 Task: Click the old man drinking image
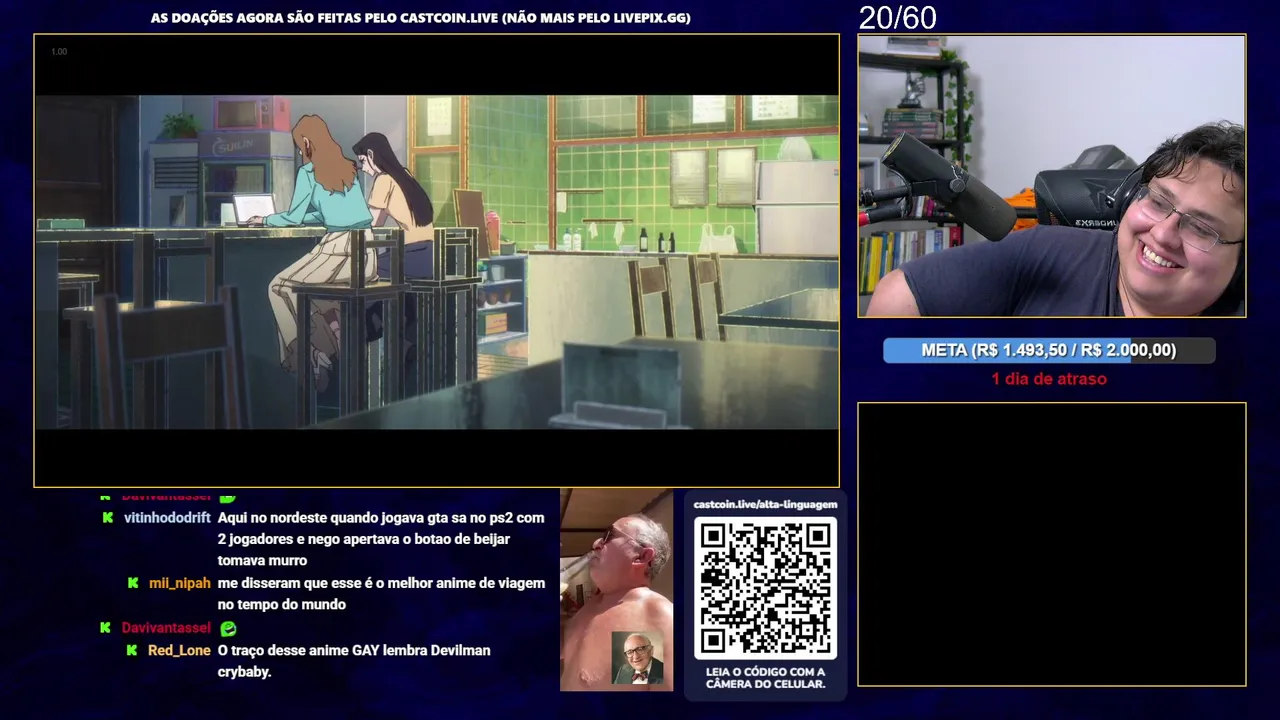coord(616,590)
